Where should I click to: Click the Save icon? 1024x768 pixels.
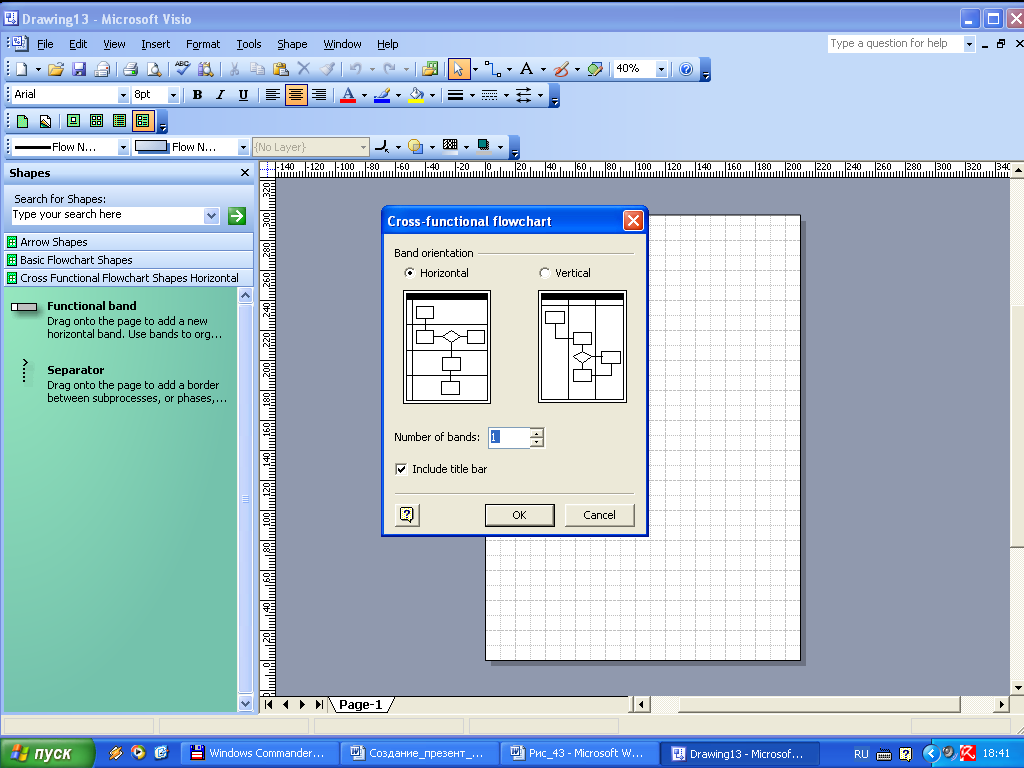[x=79, y=69]
